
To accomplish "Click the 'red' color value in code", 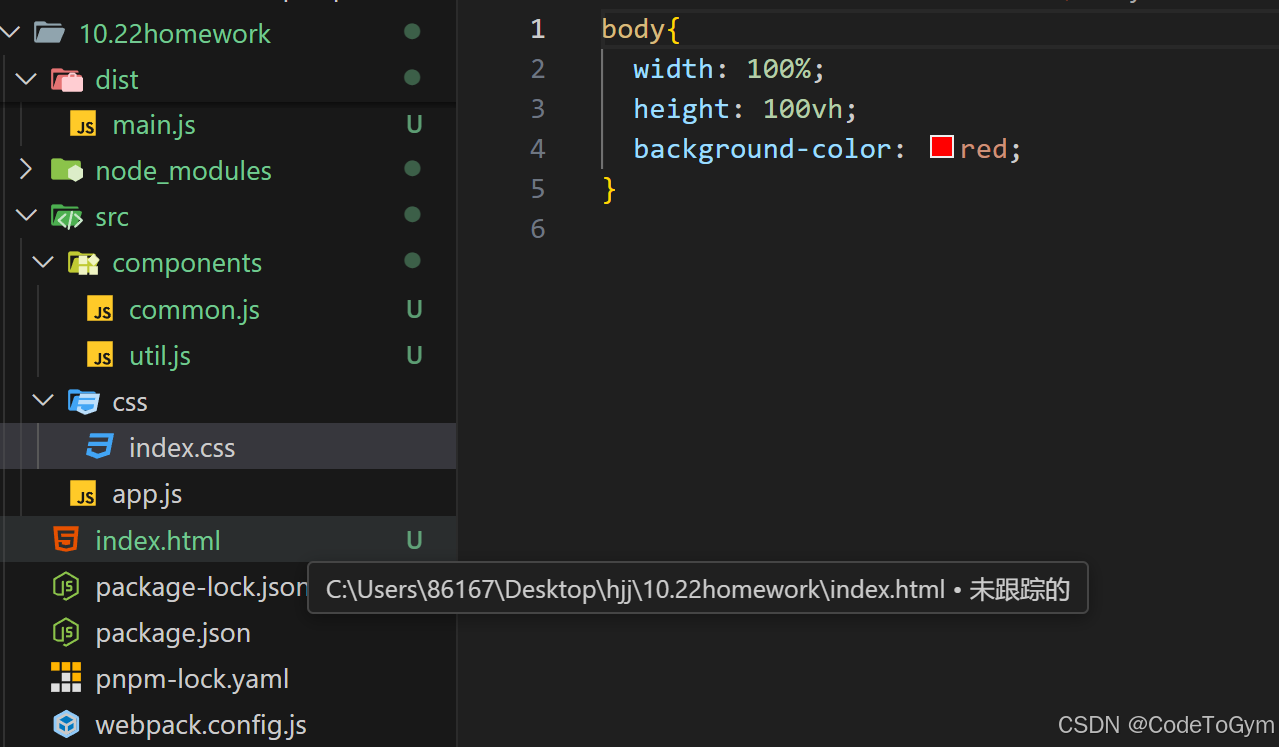I will (983, 149).
